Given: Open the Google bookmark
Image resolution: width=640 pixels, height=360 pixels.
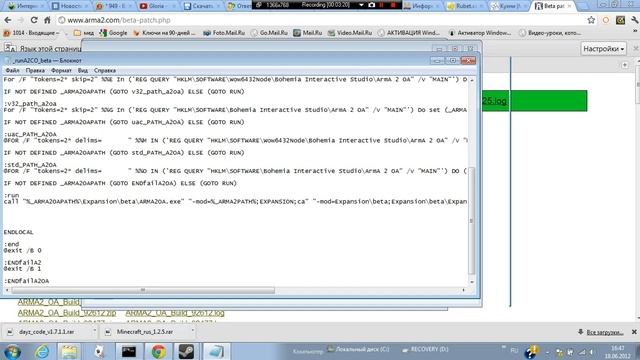Looking at the screenshot, I should point(113,33).
